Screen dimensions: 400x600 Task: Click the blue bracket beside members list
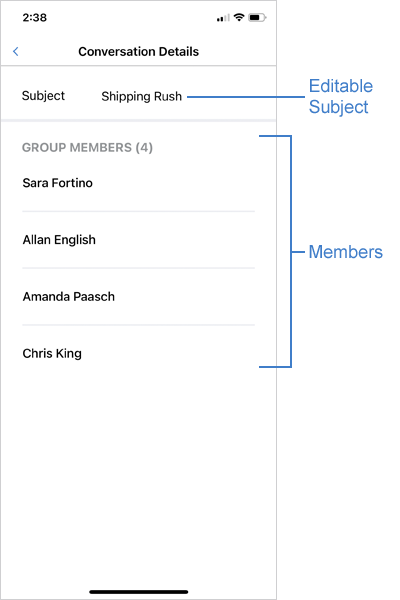click(x=291, y=251)
